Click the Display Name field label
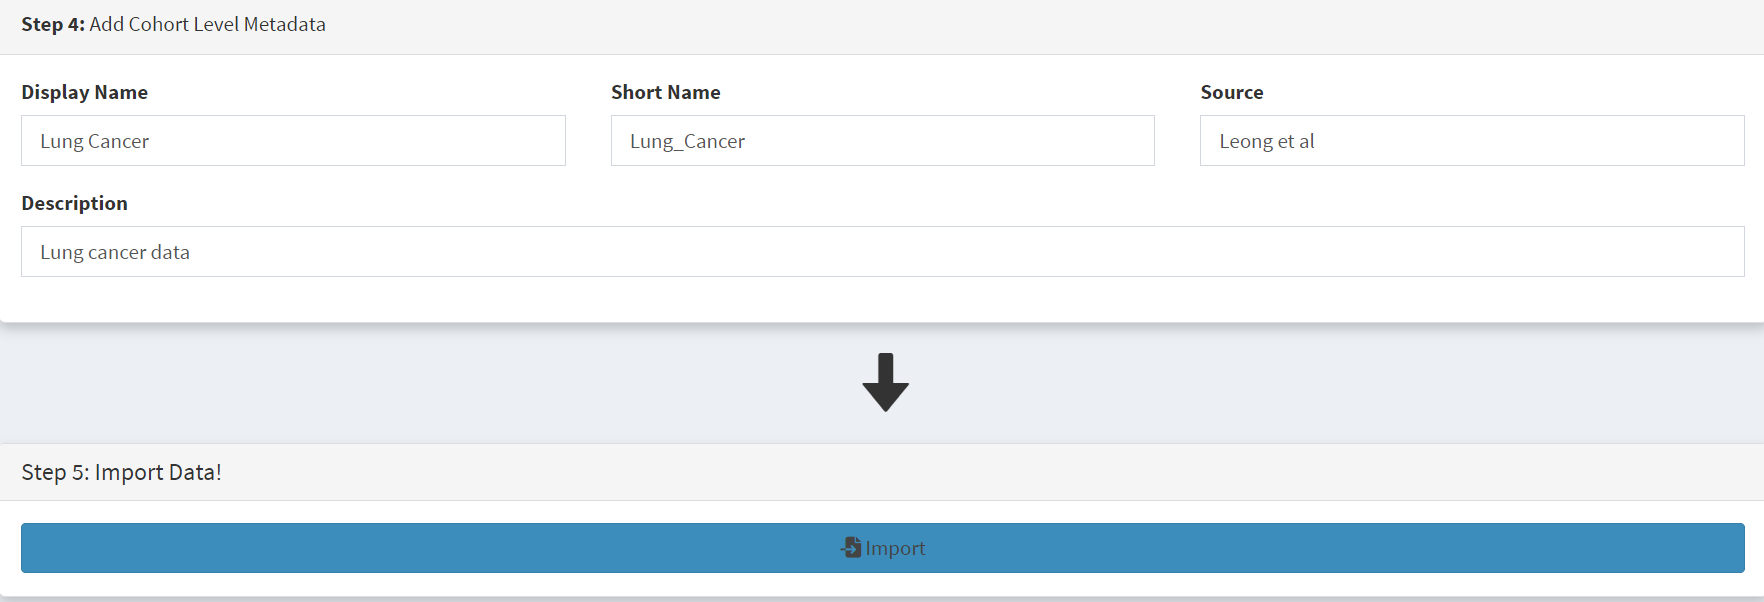This screenshot has width=1764, height=602. [x=84, y=92]
